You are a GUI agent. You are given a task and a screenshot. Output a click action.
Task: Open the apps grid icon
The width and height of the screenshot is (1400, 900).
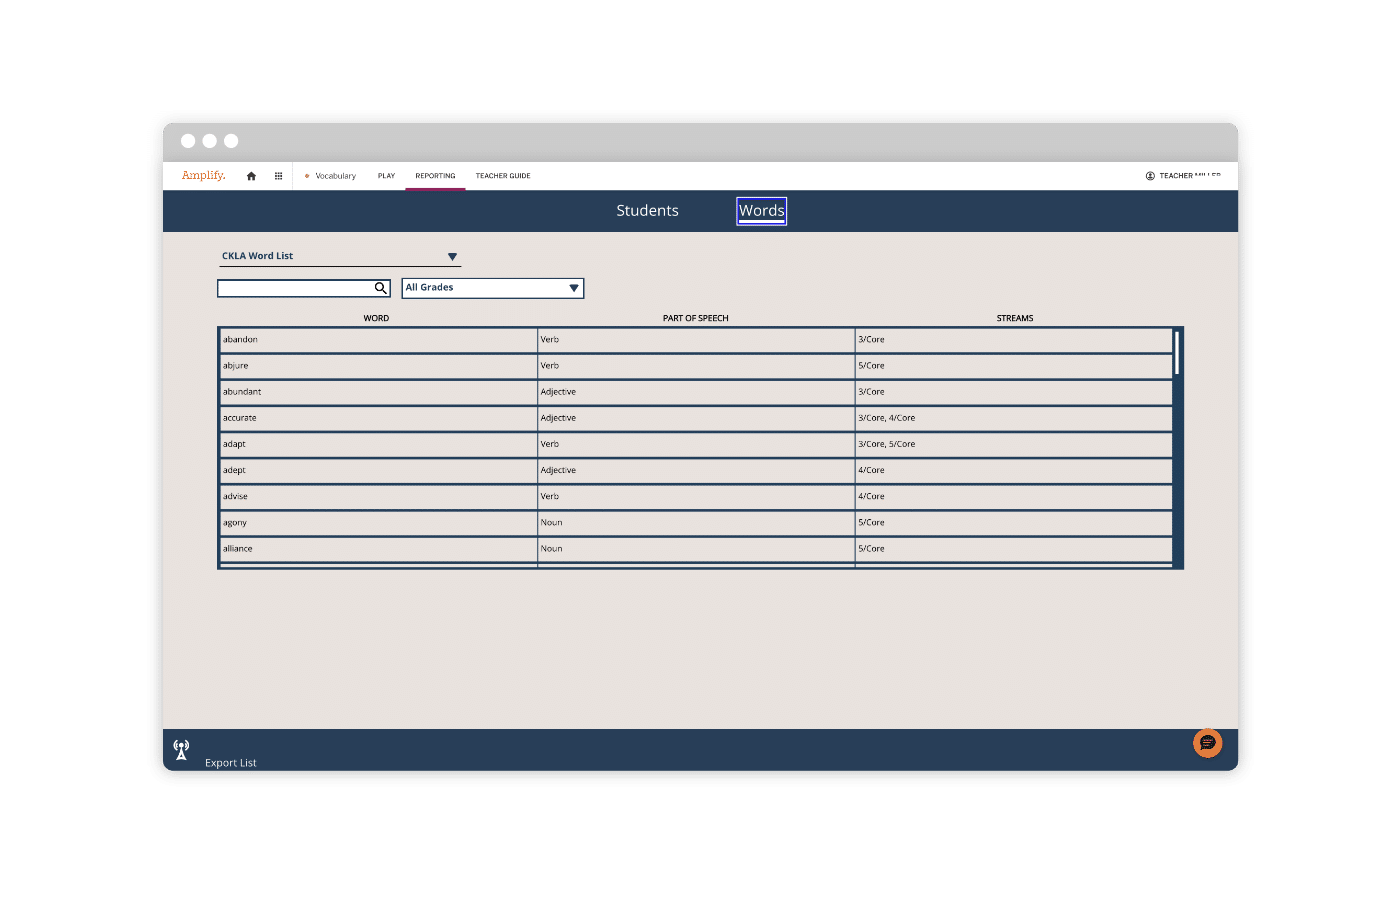[x=278, y=176]
